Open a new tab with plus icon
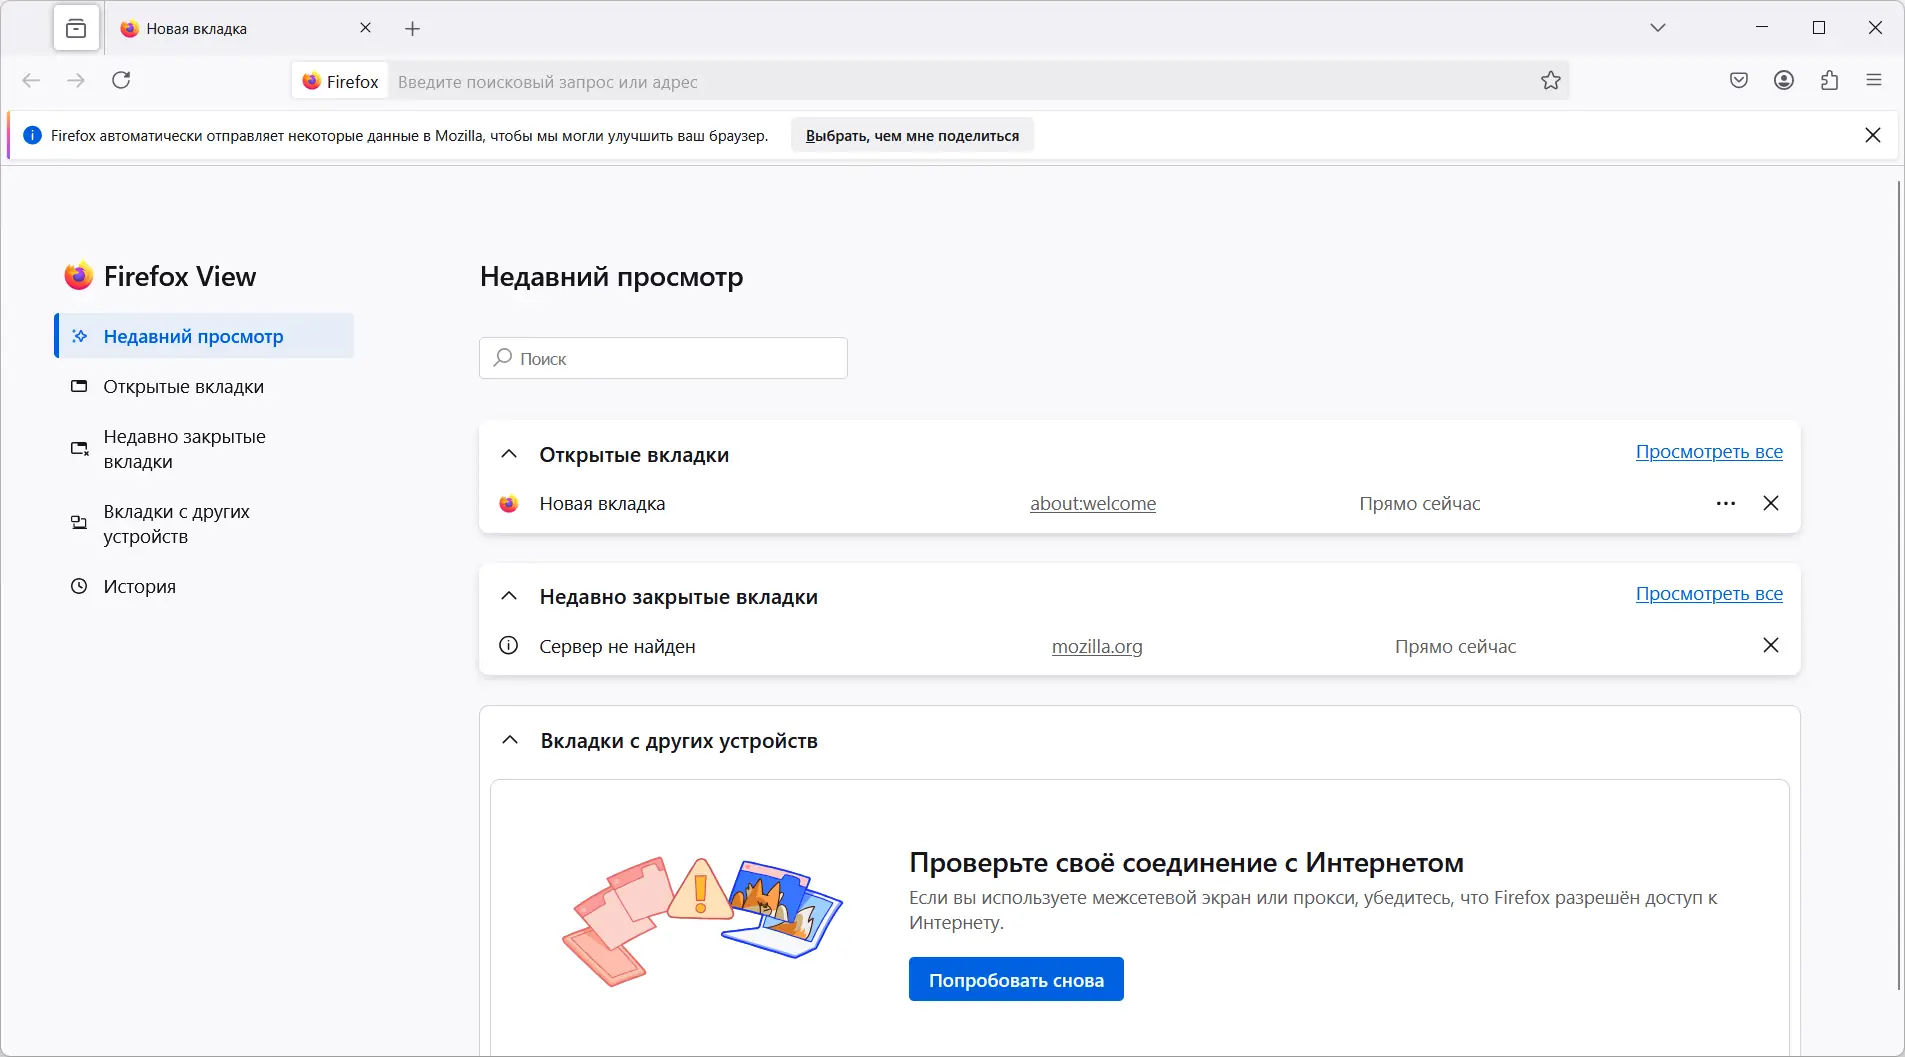This screenshot has height=1057, width=1905. [412, 29]
